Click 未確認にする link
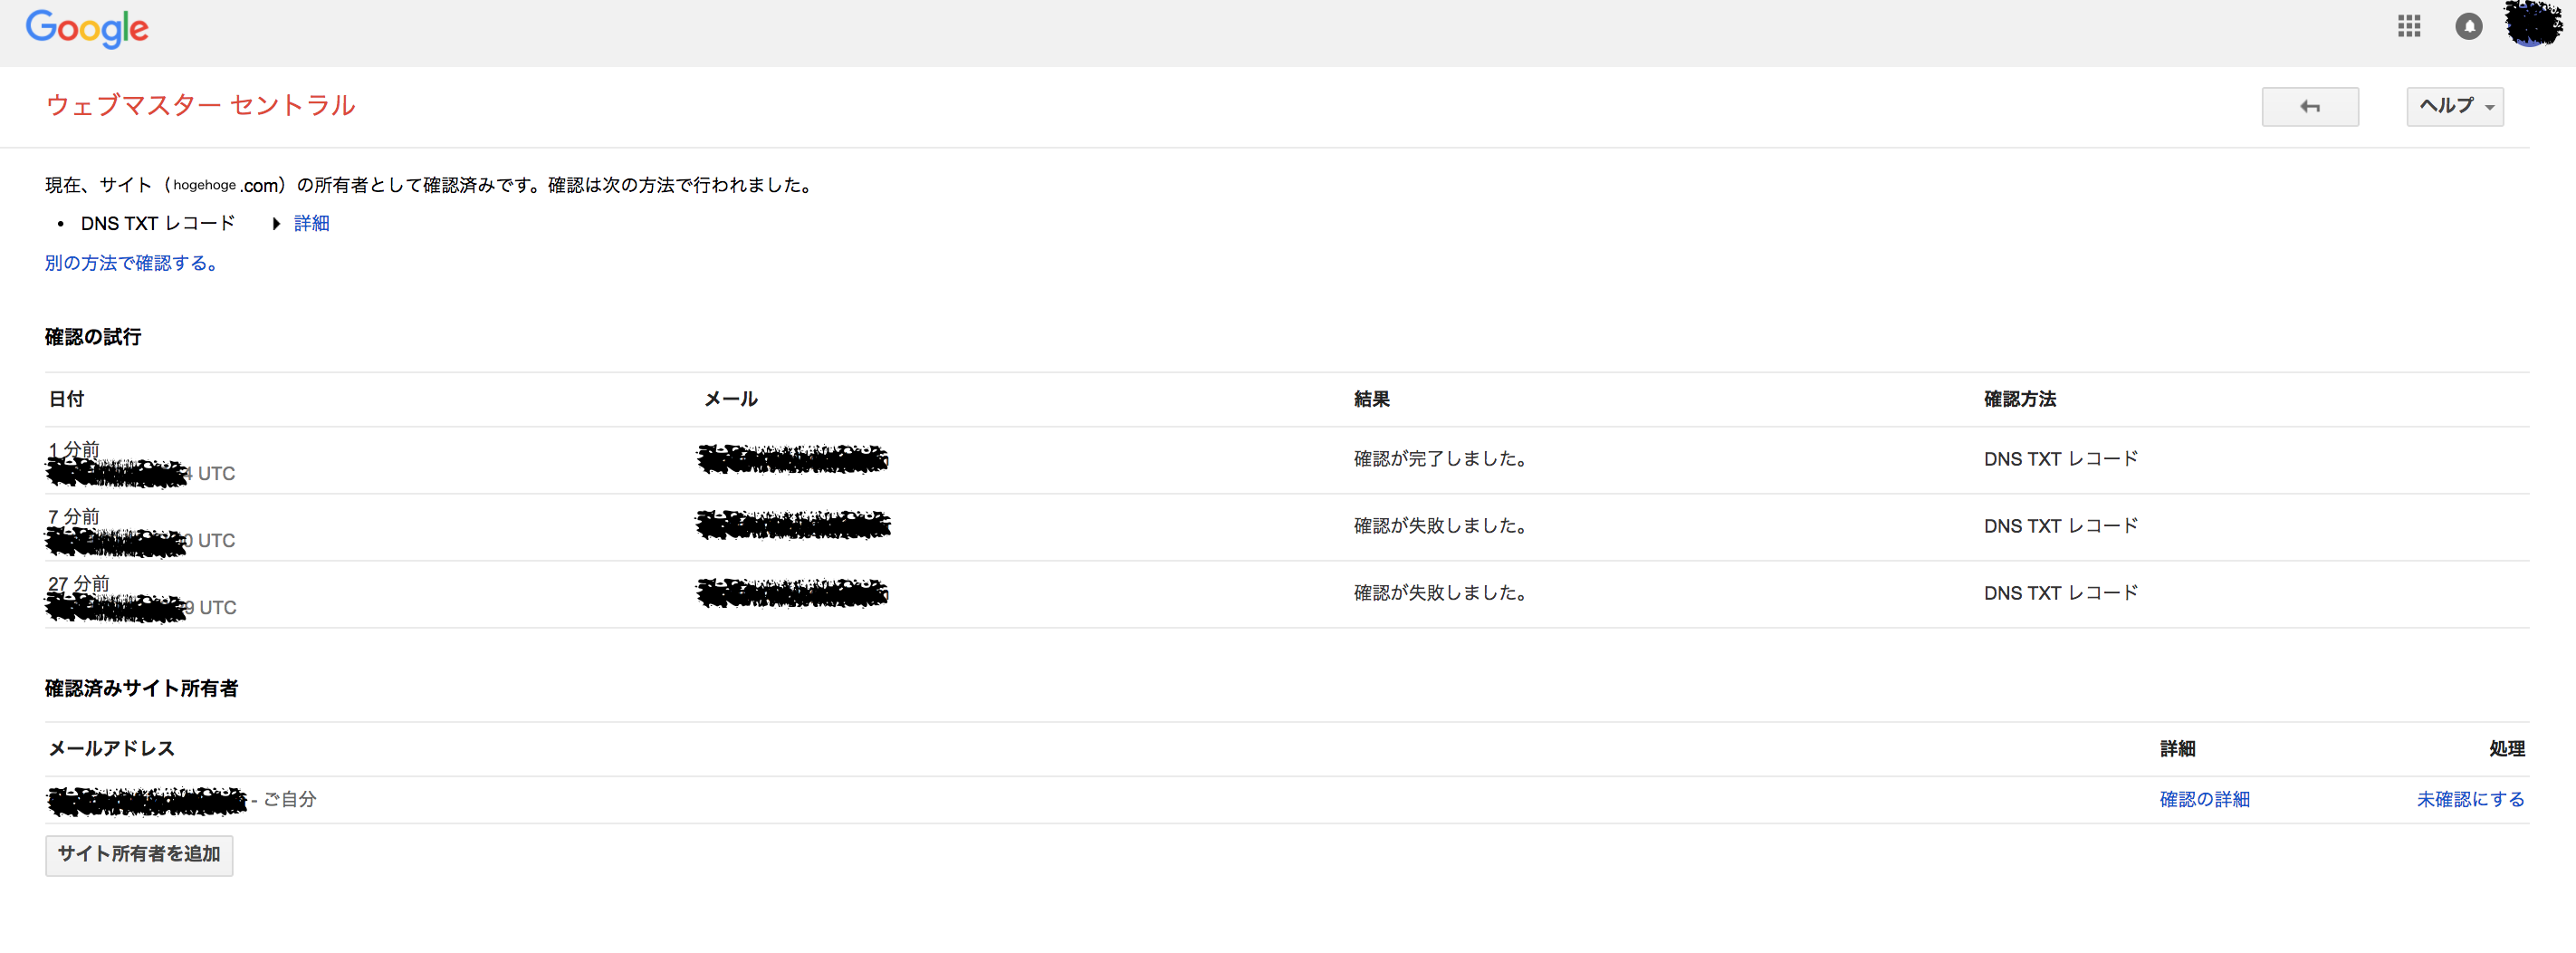Image resolution: width=2576 pixels, height=953 pixels. 2470,799
